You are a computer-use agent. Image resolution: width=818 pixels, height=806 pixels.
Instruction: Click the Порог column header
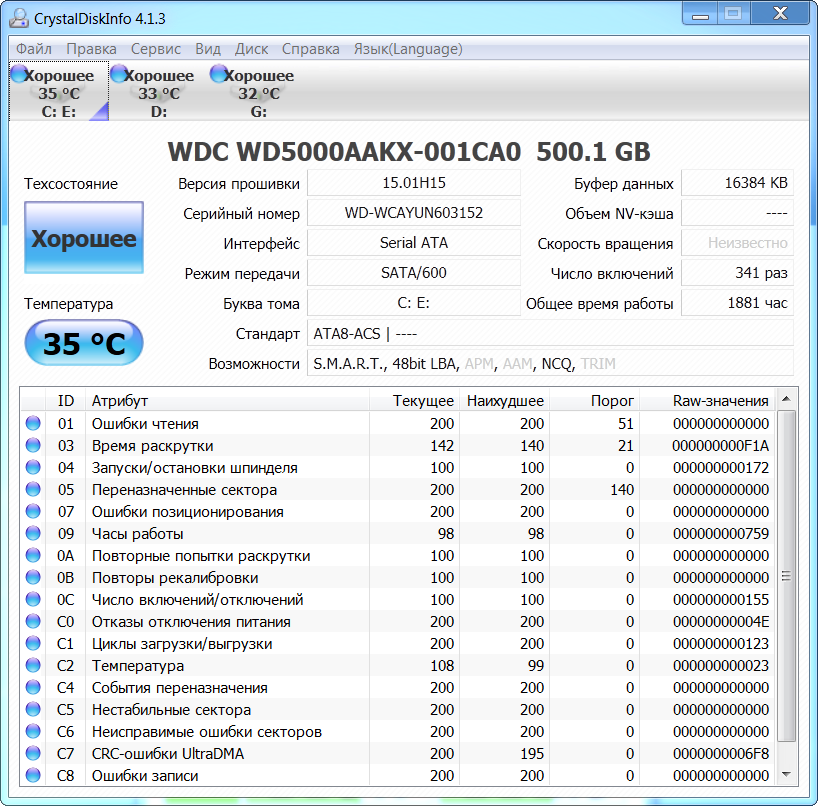pyautogui.click(x=594, y=400)
